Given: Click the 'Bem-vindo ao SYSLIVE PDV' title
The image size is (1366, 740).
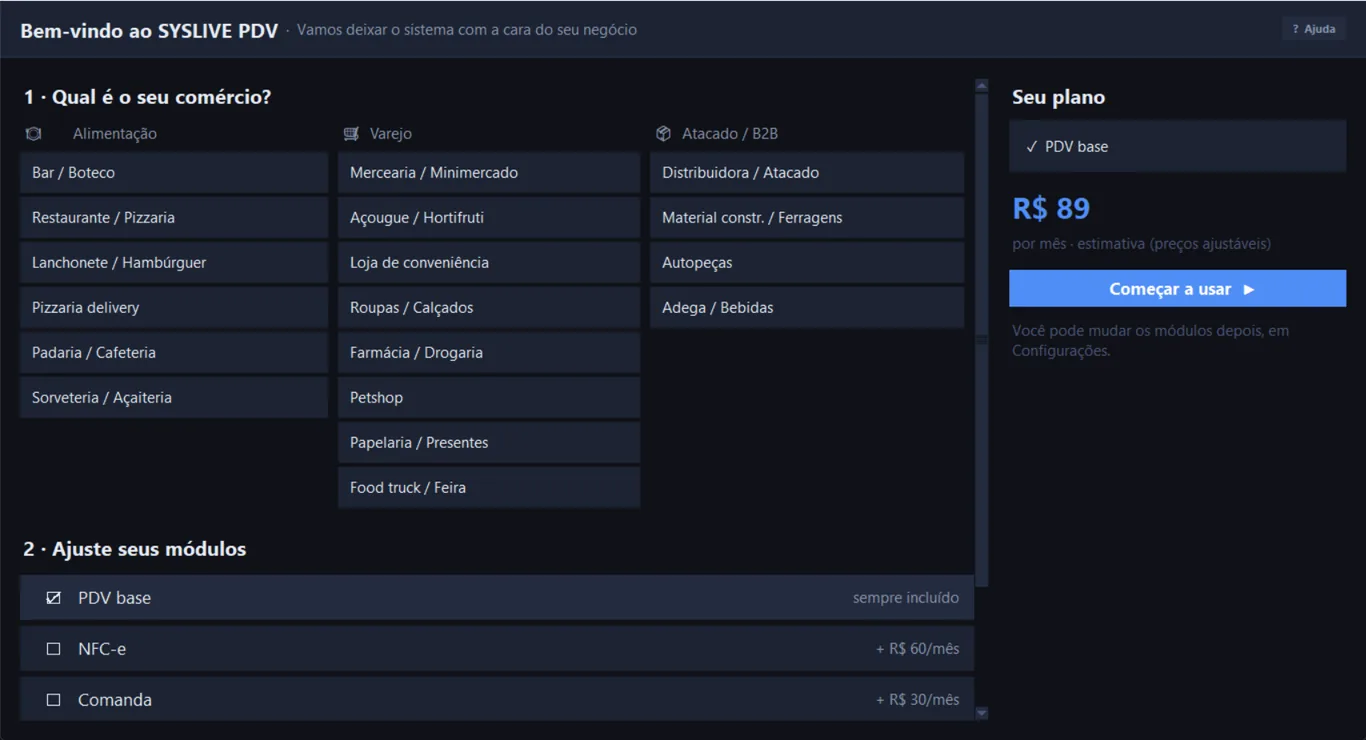Looking at the screenshot, I should [149, 30].
